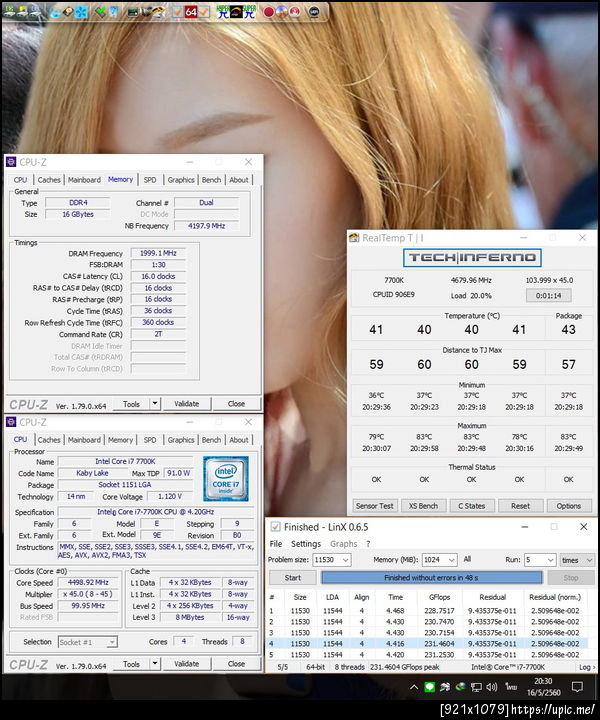The image size is (600, 720).
Task: Click the yellow car-shaped icon in the top dock
Action: coord(157,12)
